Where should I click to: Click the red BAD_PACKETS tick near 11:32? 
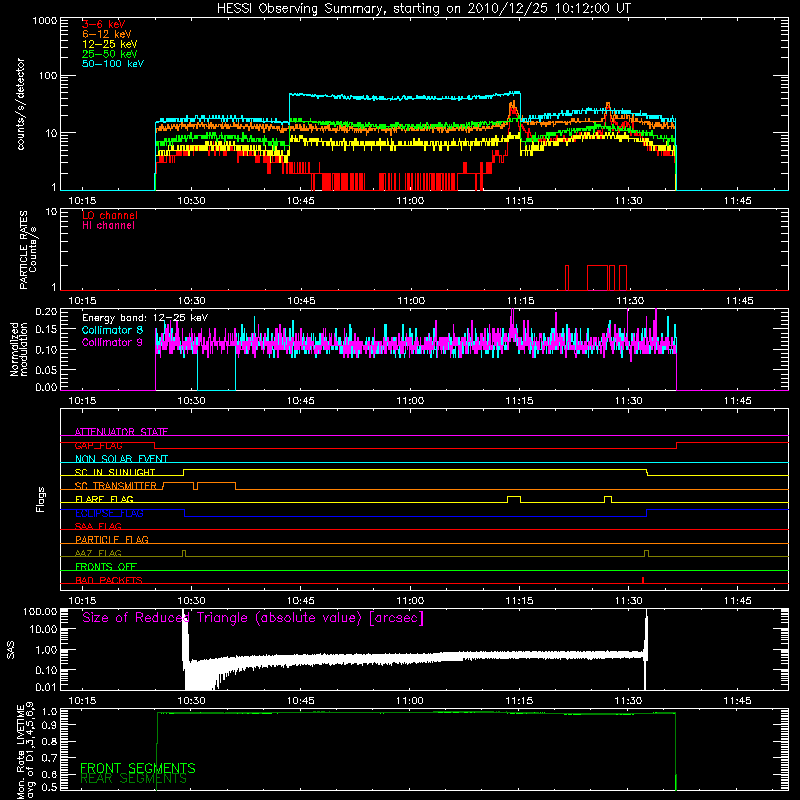pos(643,580)
